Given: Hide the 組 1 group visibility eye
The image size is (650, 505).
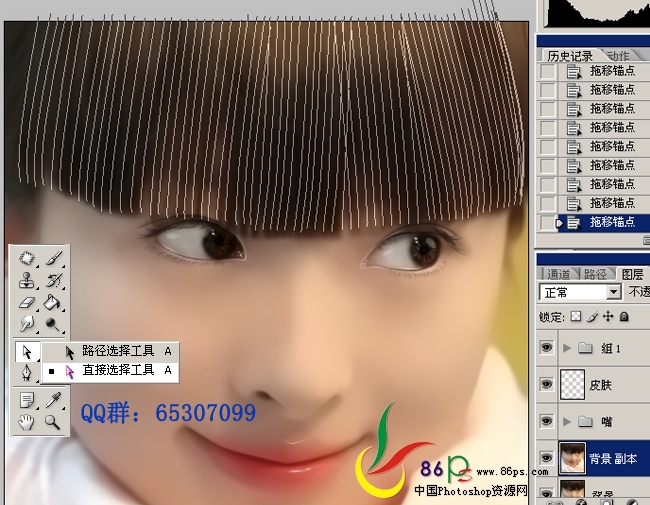Looking at the screenshot, I should click(x=546, y=347).
